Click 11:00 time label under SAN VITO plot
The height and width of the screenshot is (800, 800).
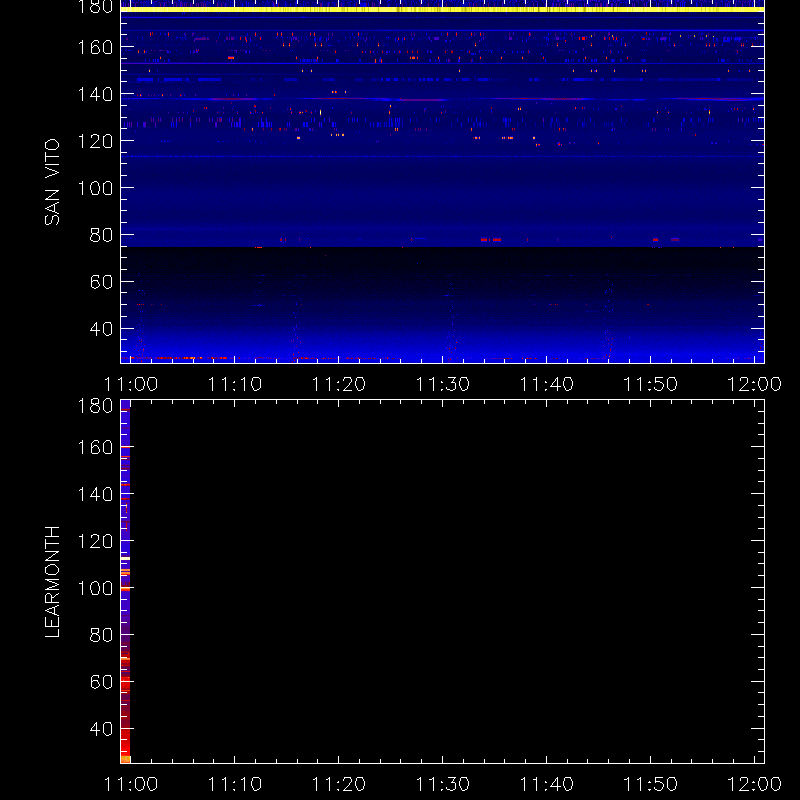click(131, 384)
